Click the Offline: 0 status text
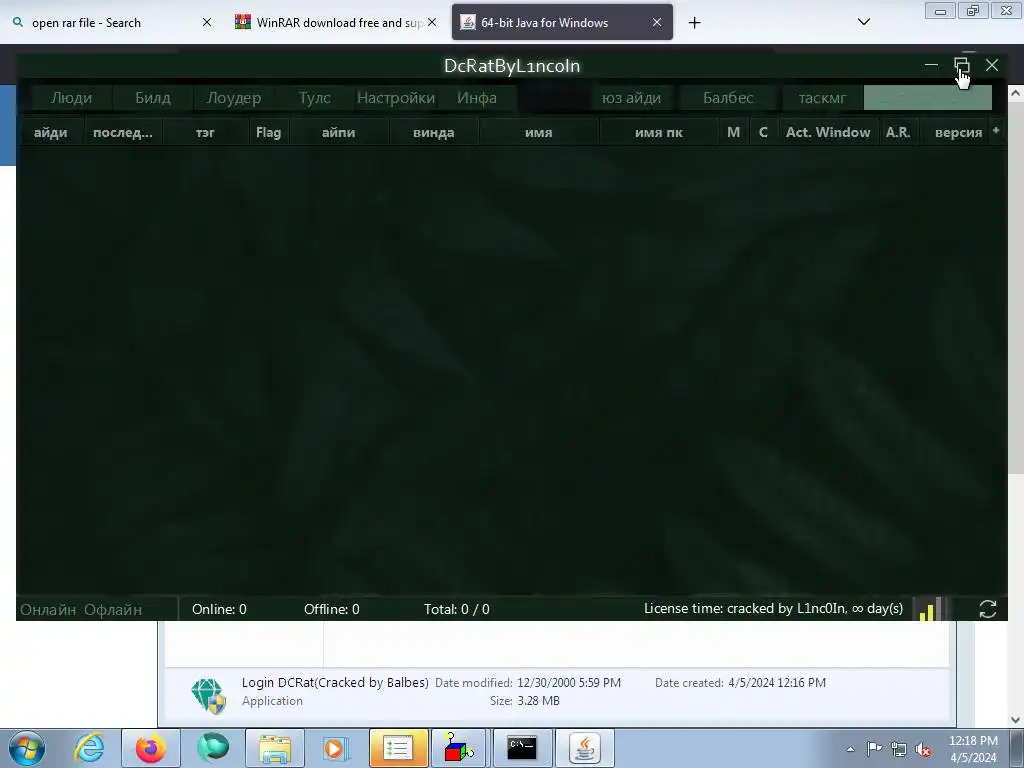This screenshot has width=1024, height=768. [x=332, y=609]
